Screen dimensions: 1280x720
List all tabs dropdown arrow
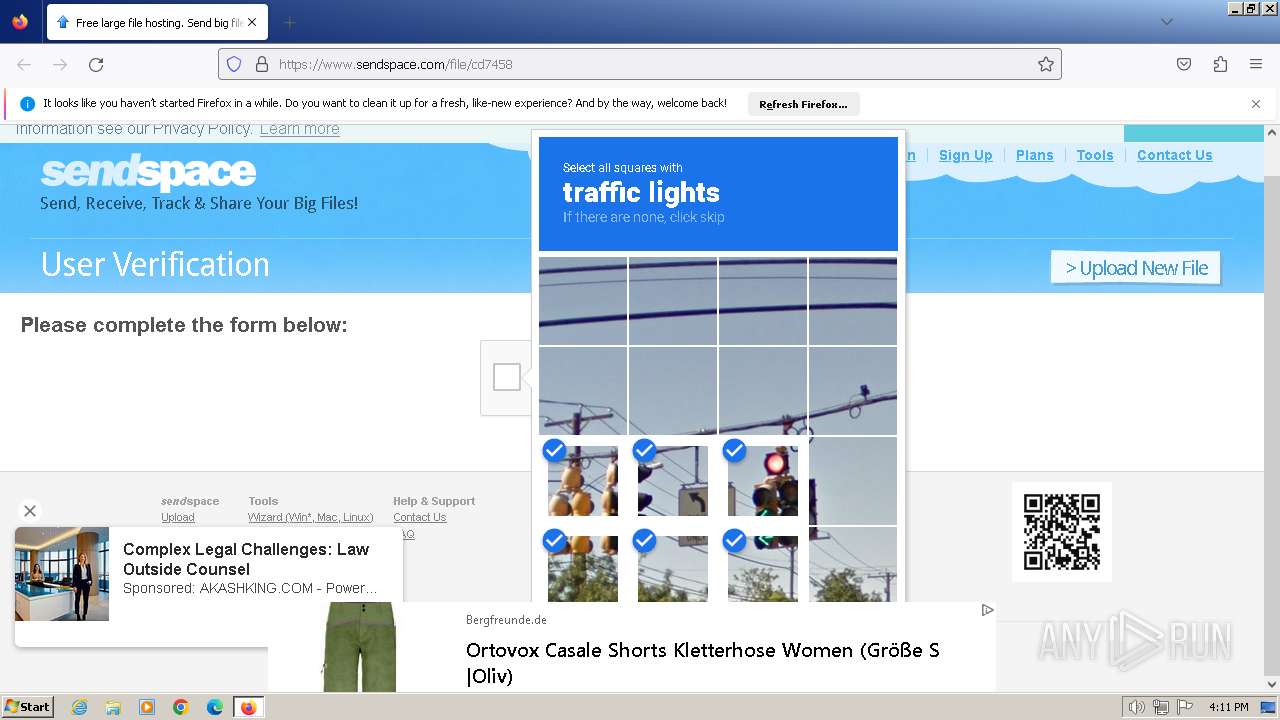pos(1166,22)
